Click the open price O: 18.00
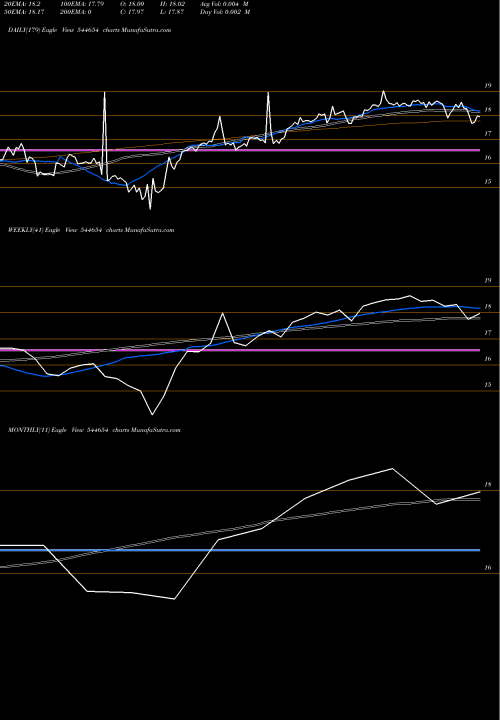Viewport: 500px width, 720px height. tap(133, 3)
